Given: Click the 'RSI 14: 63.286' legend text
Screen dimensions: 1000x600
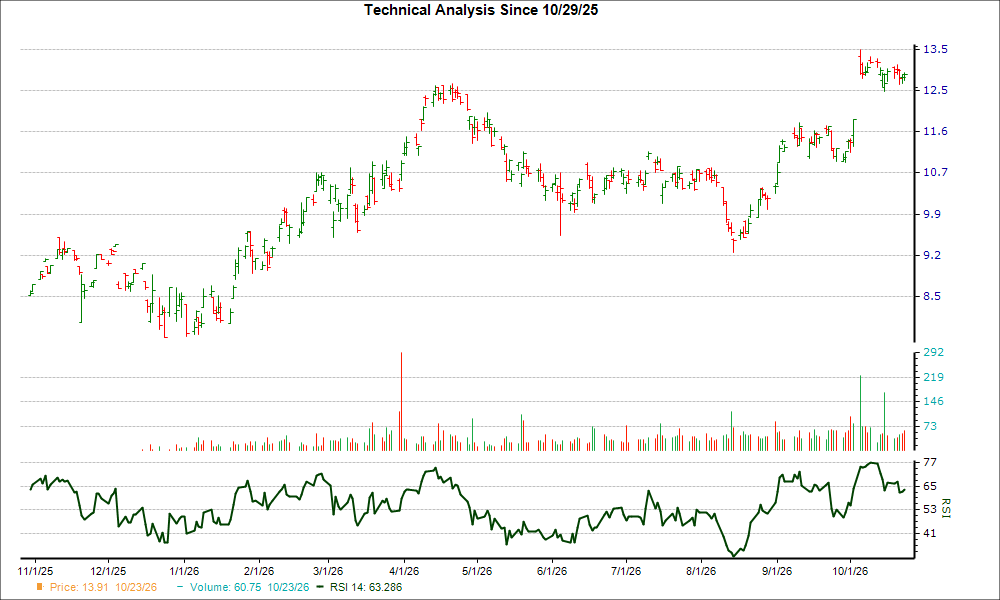Looking at the screenshot, I should tap(366, 587).
